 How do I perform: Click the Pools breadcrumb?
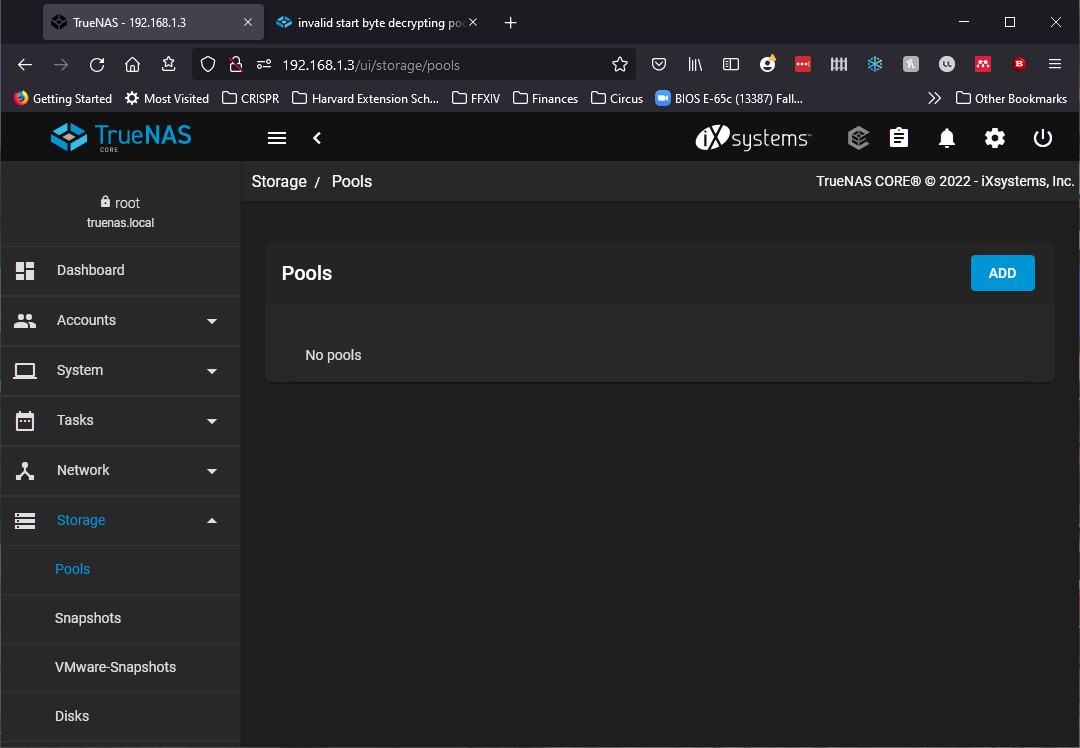352,181
